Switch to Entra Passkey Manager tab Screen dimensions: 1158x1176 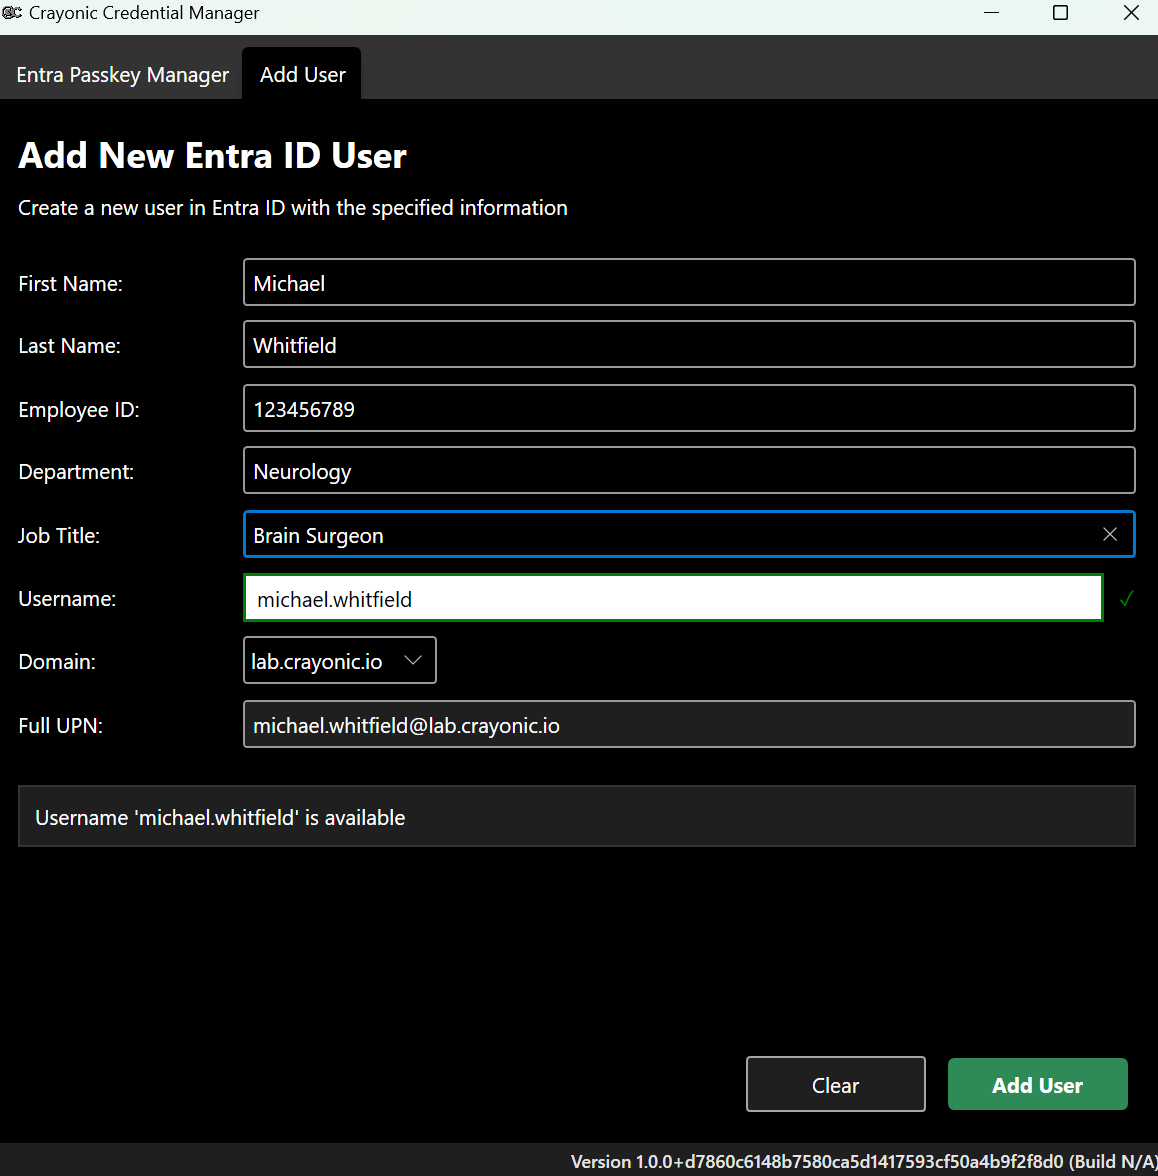click(122, 75)
